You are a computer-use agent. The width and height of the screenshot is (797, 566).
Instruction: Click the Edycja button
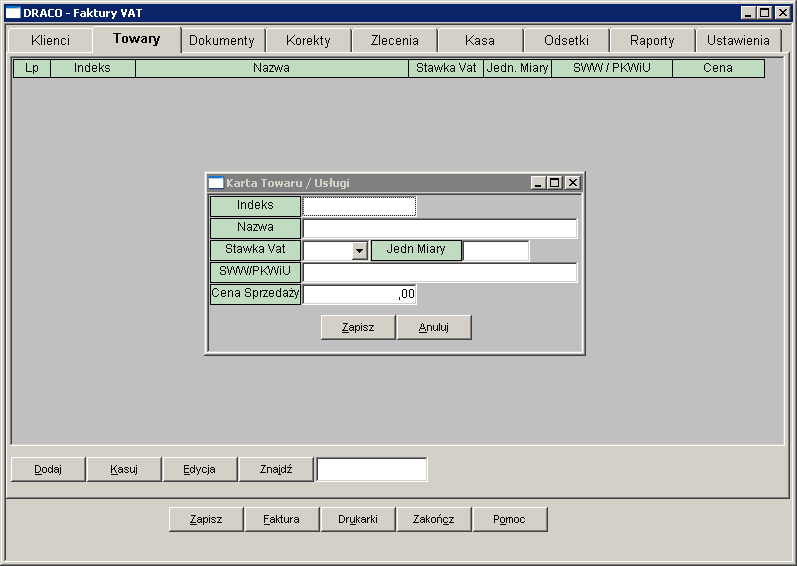(200, 469)
